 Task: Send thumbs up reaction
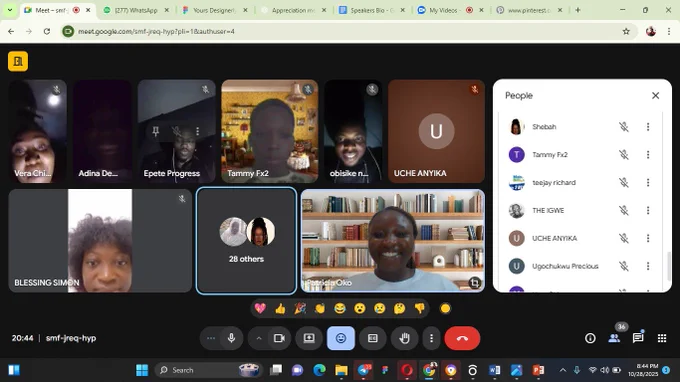280,308
